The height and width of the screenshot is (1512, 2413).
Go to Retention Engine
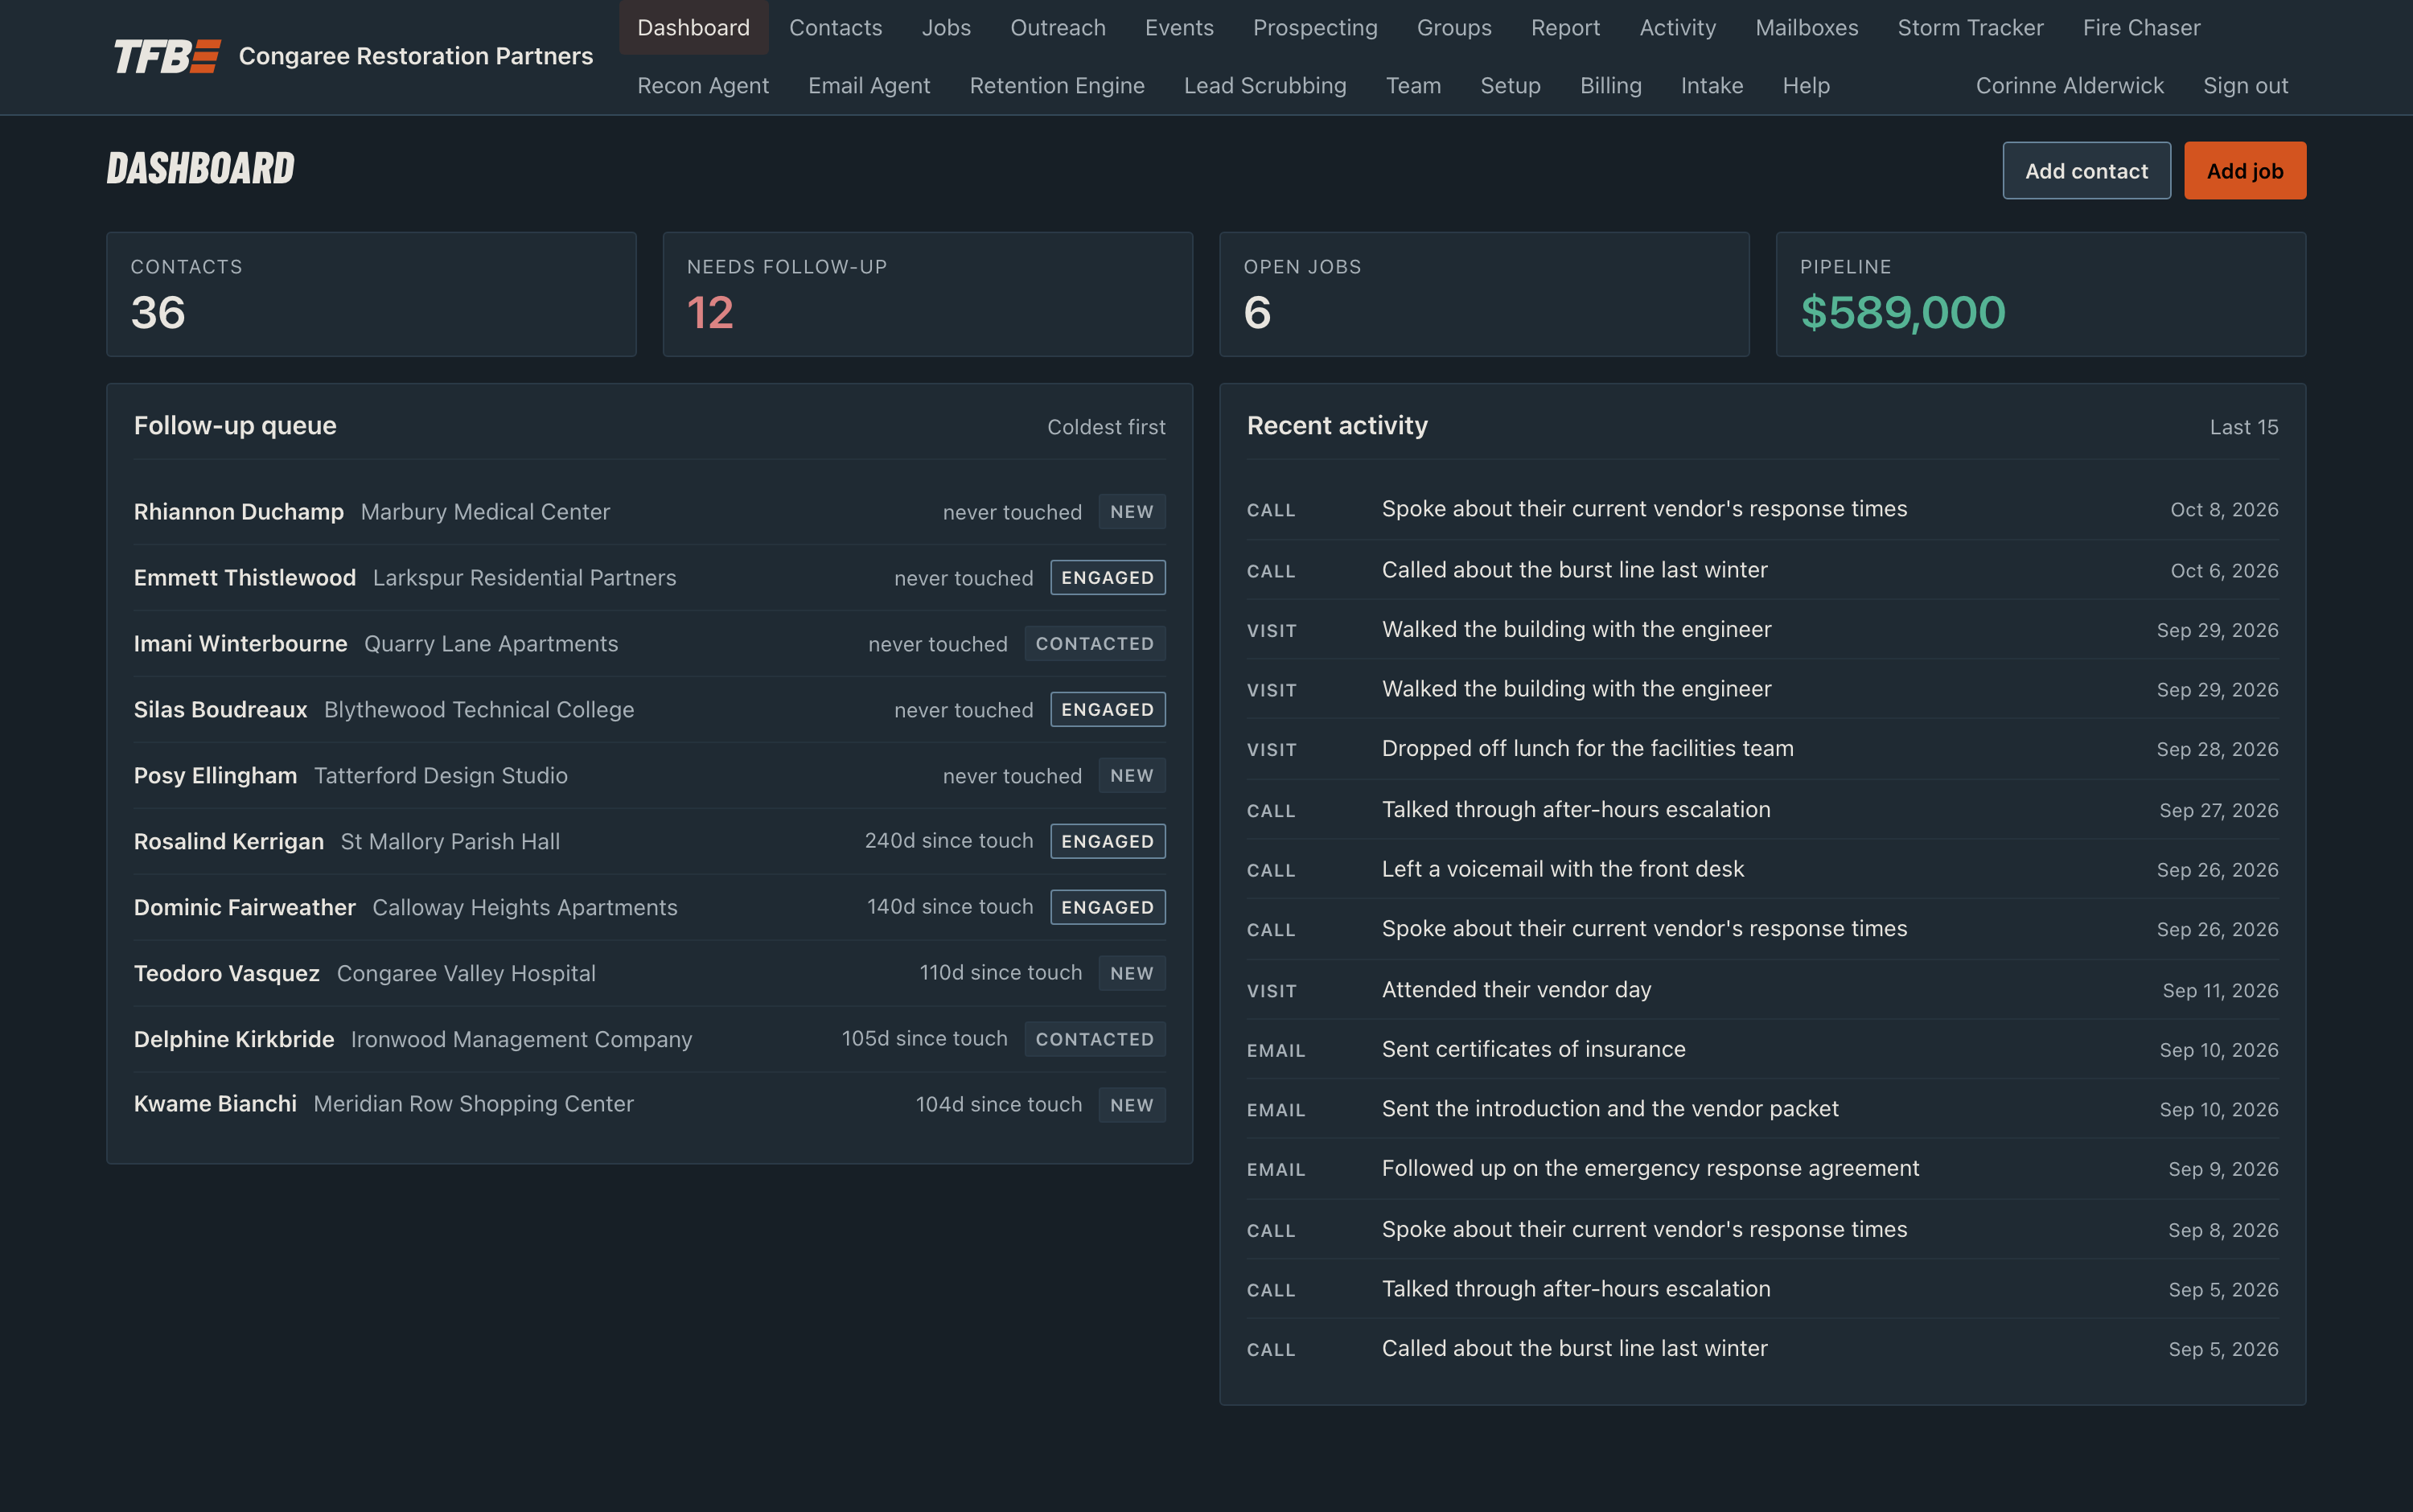pyautogui.click(x=1057, y=86)
